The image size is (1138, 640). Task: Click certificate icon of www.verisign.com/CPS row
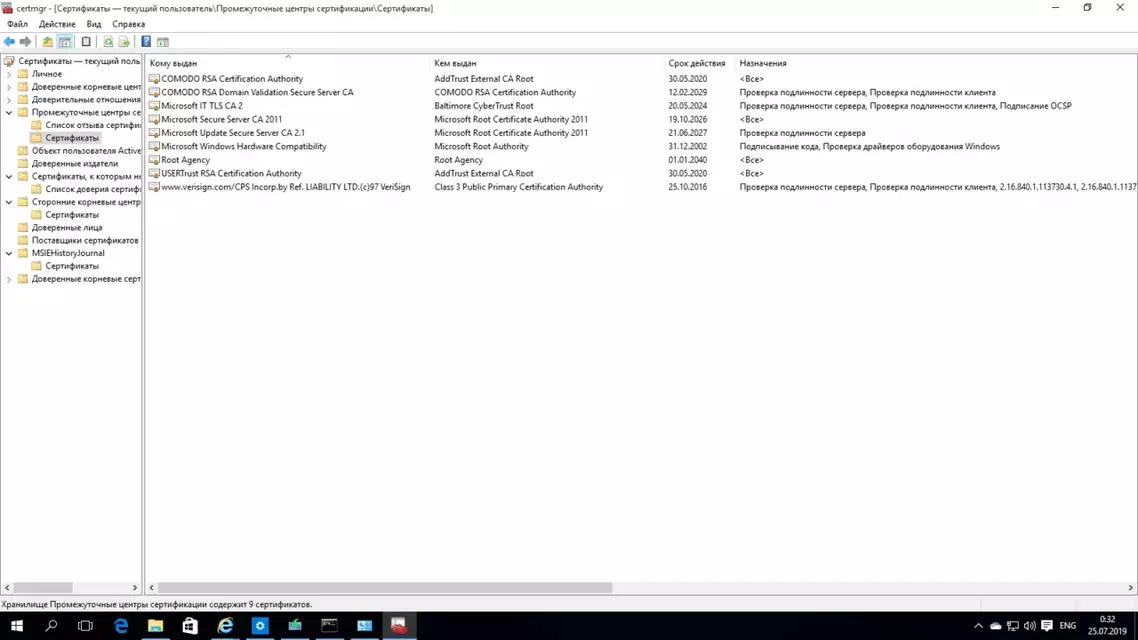coord(154,186)
